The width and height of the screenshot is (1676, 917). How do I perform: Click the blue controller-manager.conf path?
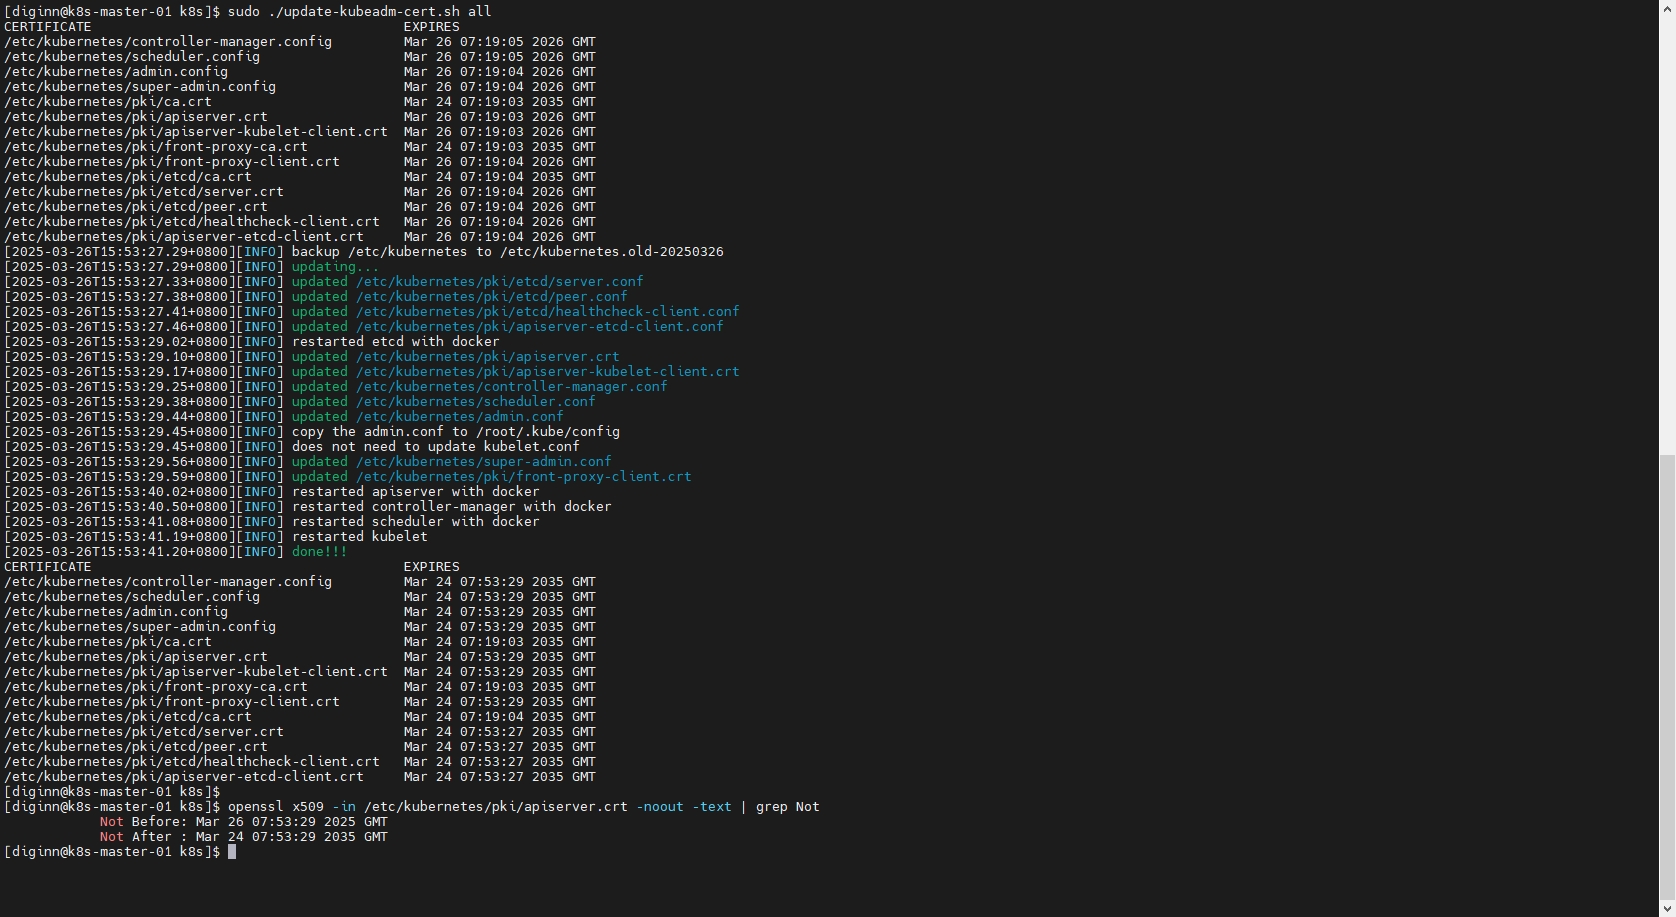click(x=511, y=387)
